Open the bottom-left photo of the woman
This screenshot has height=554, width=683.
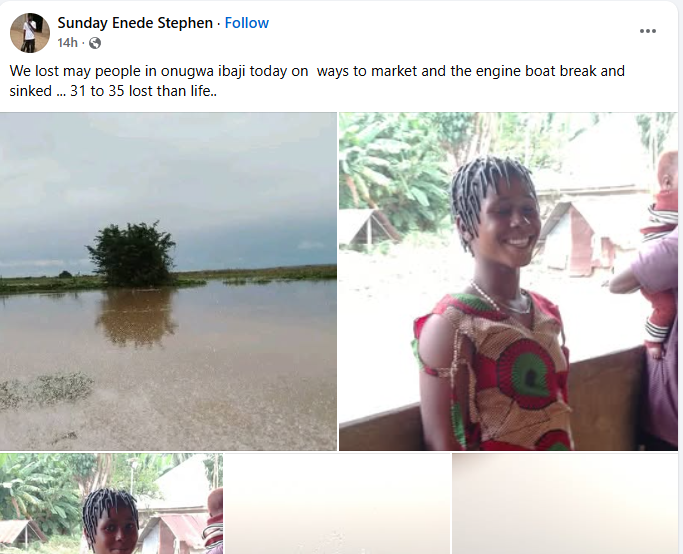click(x=111, y=504)
